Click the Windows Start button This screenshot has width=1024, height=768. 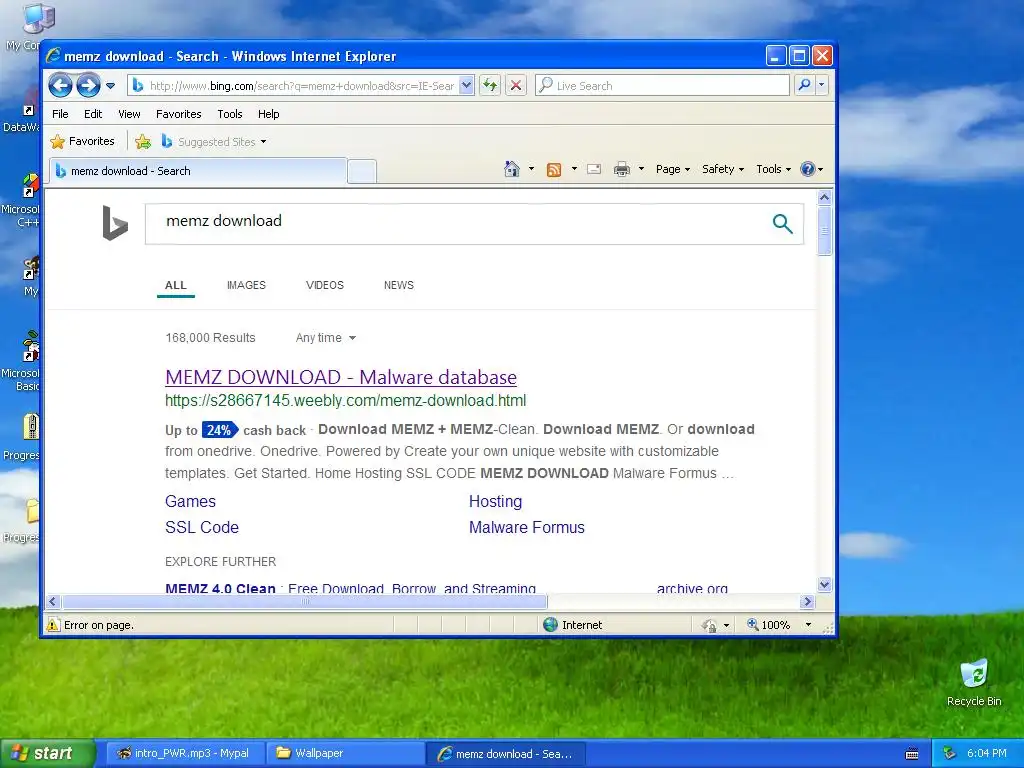[x=47, y=754]
